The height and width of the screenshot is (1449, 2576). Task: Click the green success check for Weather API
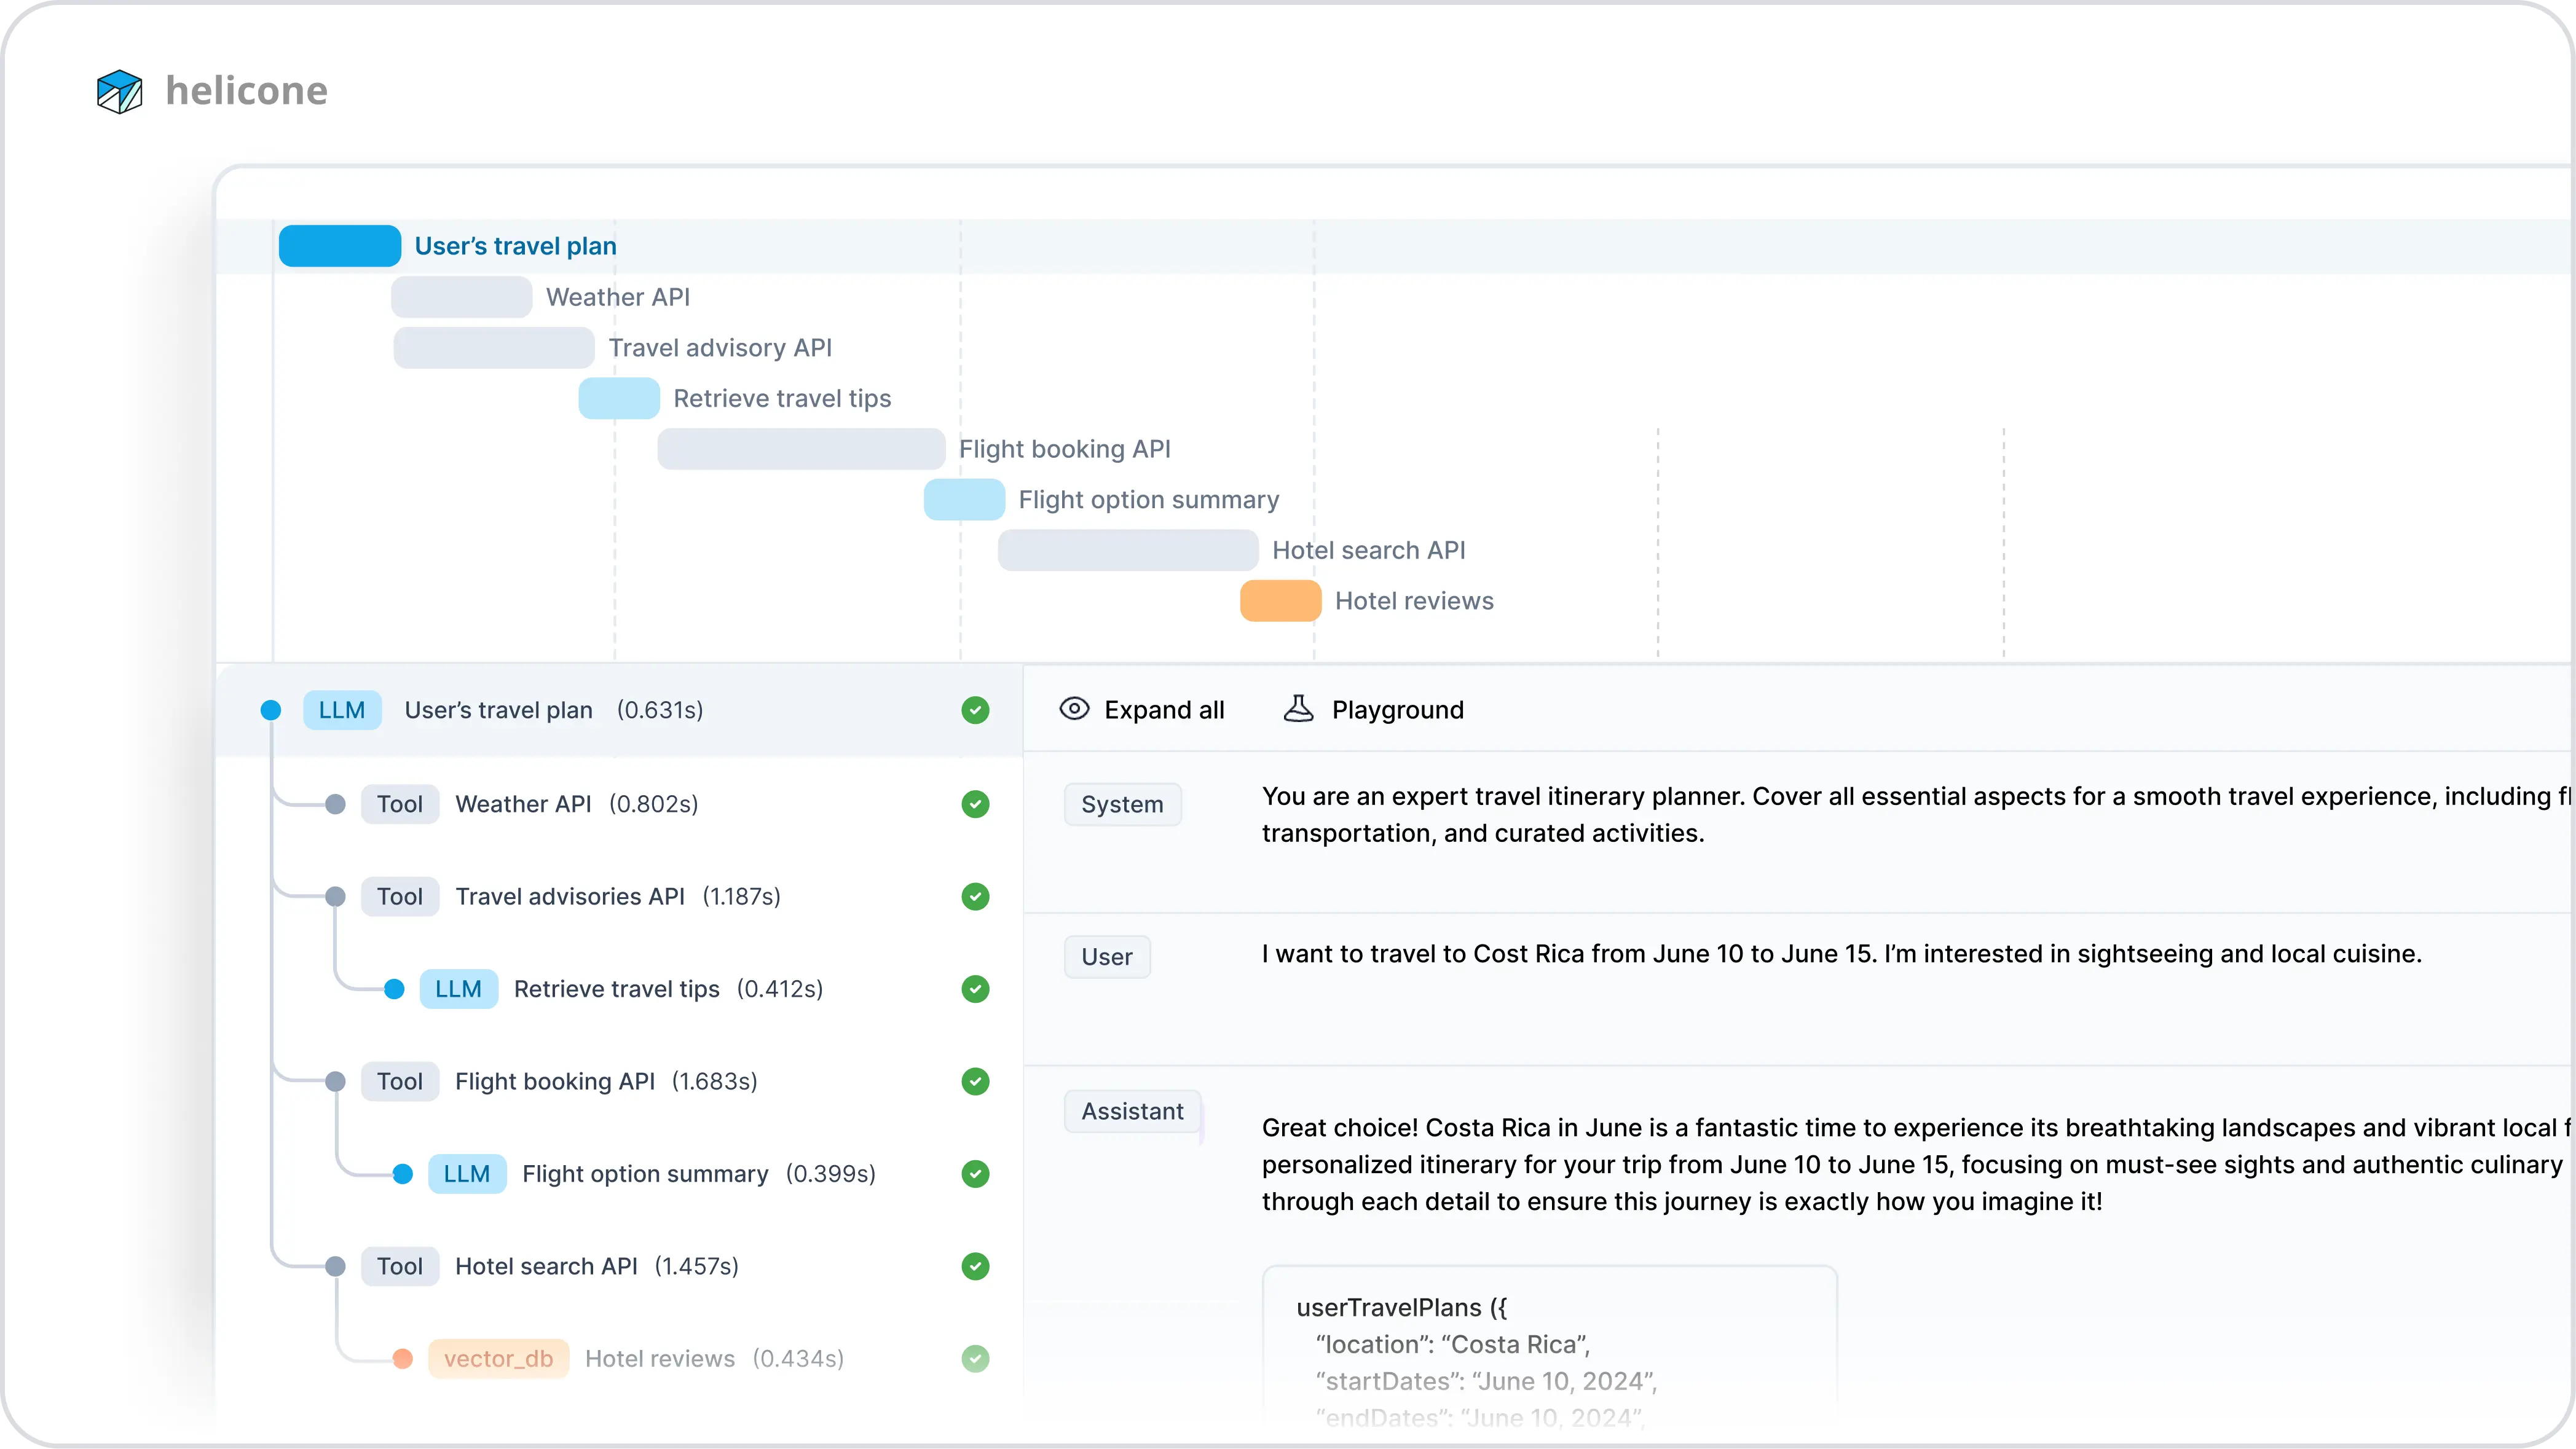tap(975, 804)
